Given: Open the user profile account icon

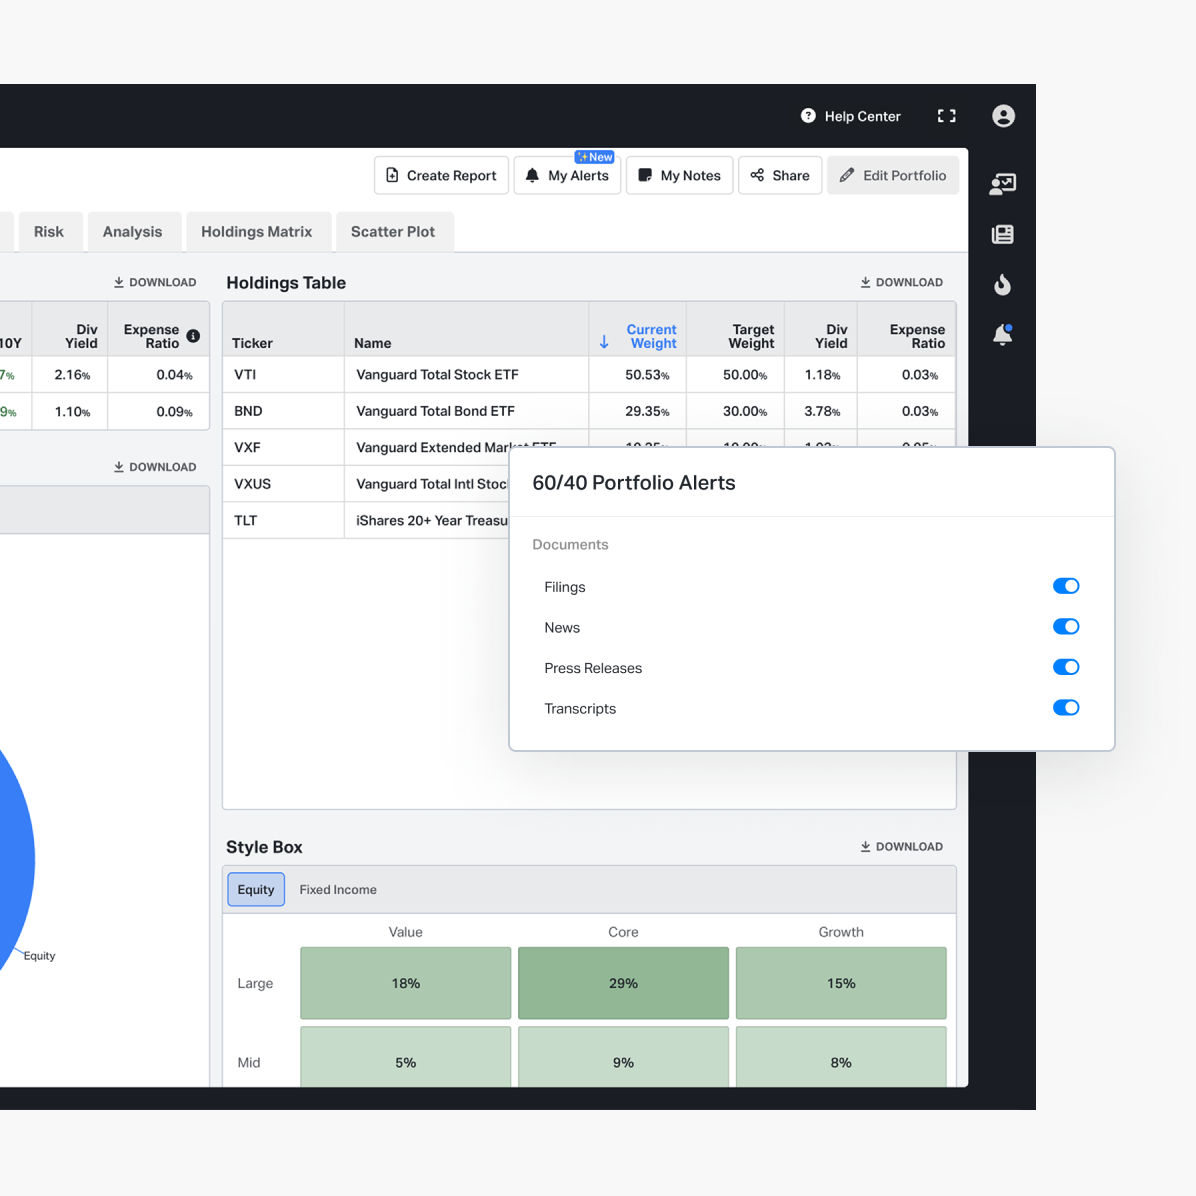Looking at the screenshot, I should pos(1003,116).
